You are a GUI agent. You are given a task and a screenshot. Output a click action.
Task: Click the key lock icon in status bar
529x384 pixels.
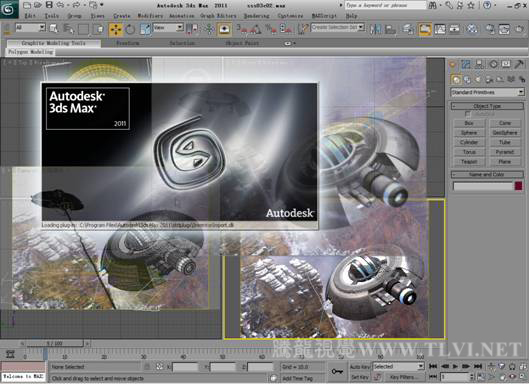(x=337, y=371)
